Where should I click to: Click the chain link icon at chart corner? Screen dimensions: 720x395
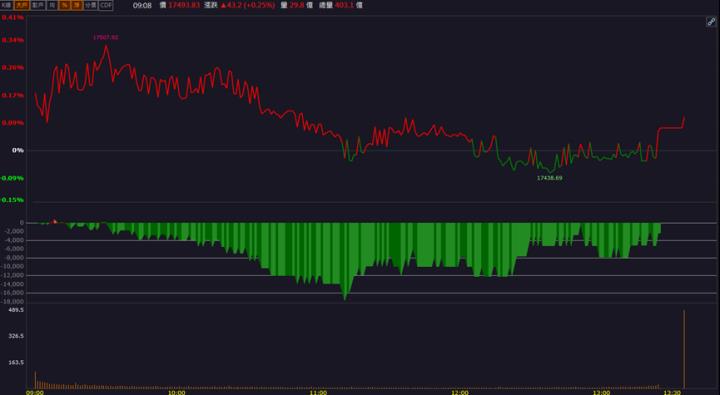(711, 22)
